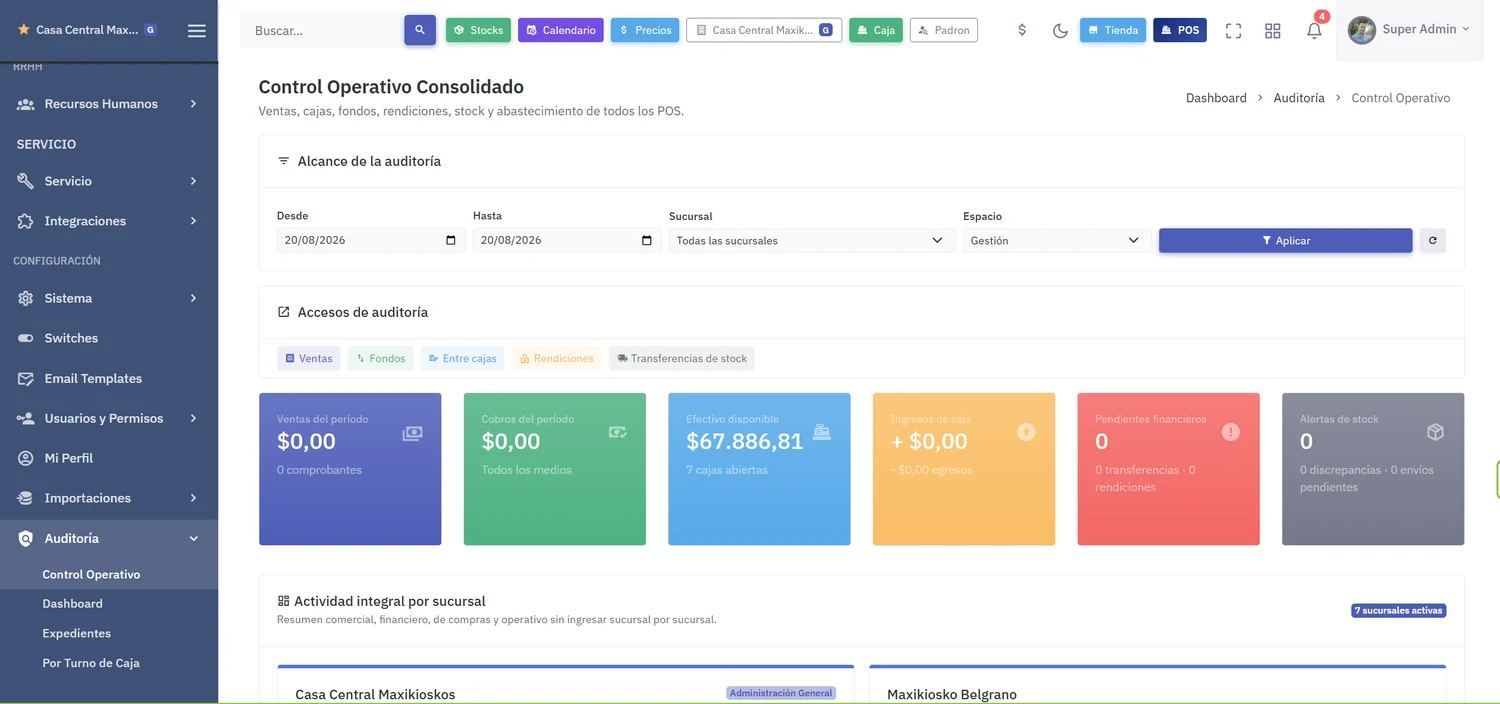
Task: Open the Fondos audit access chip
Action: click(x=381, y=358)
